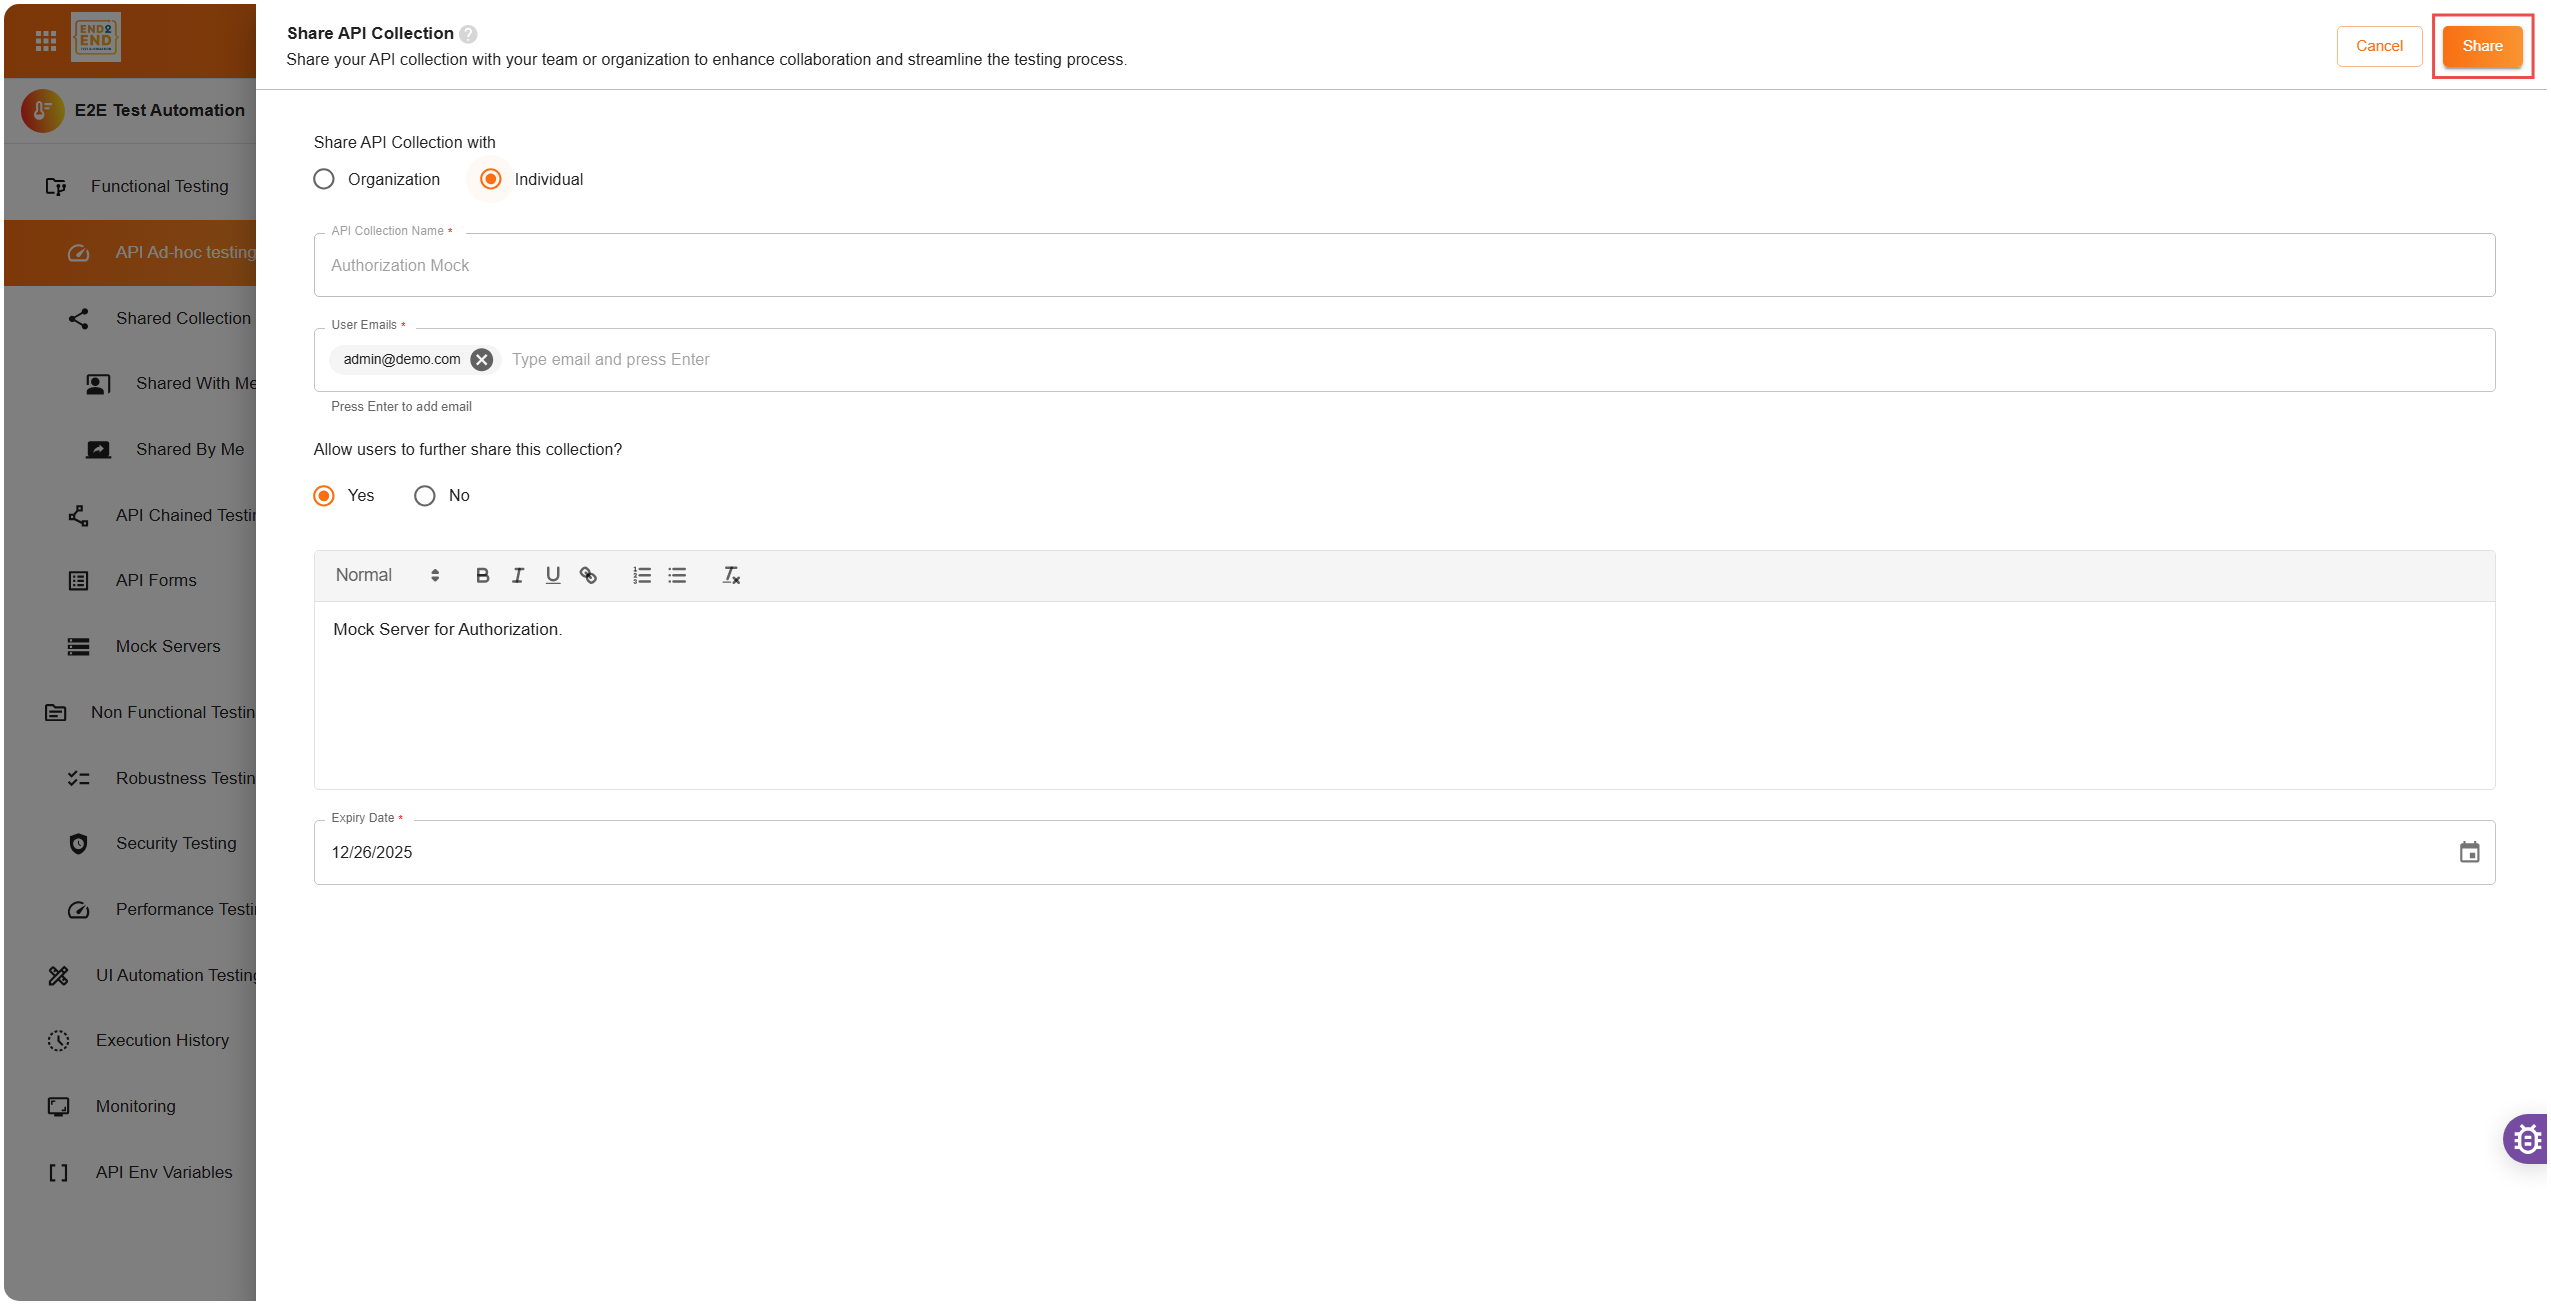Click the Share button
2551x1305 pixels.
pyautogui.click(x=2482, y=46)
